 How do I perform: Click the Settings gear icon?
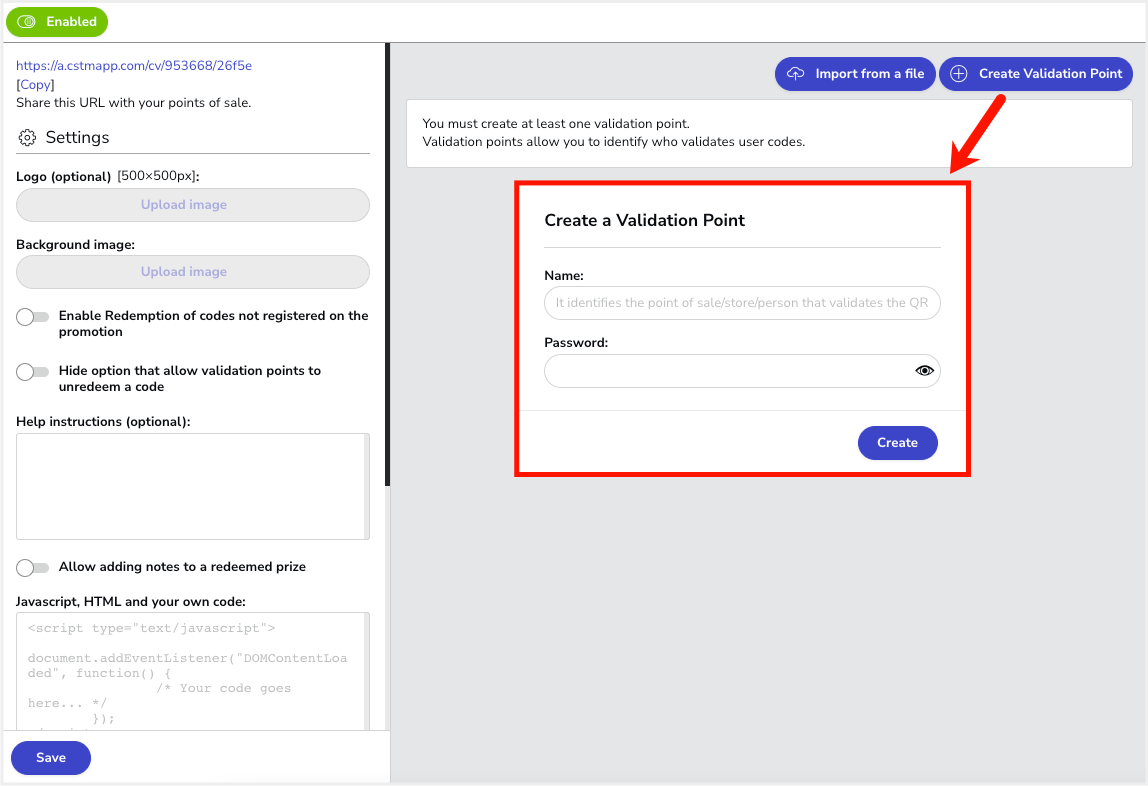point(28,137)
